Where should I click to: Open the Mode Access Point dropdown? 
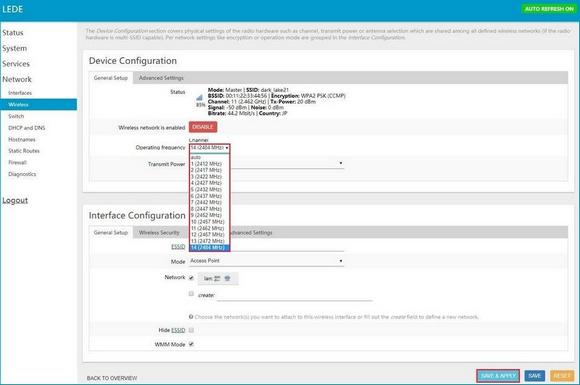click(x=266, y=261)
